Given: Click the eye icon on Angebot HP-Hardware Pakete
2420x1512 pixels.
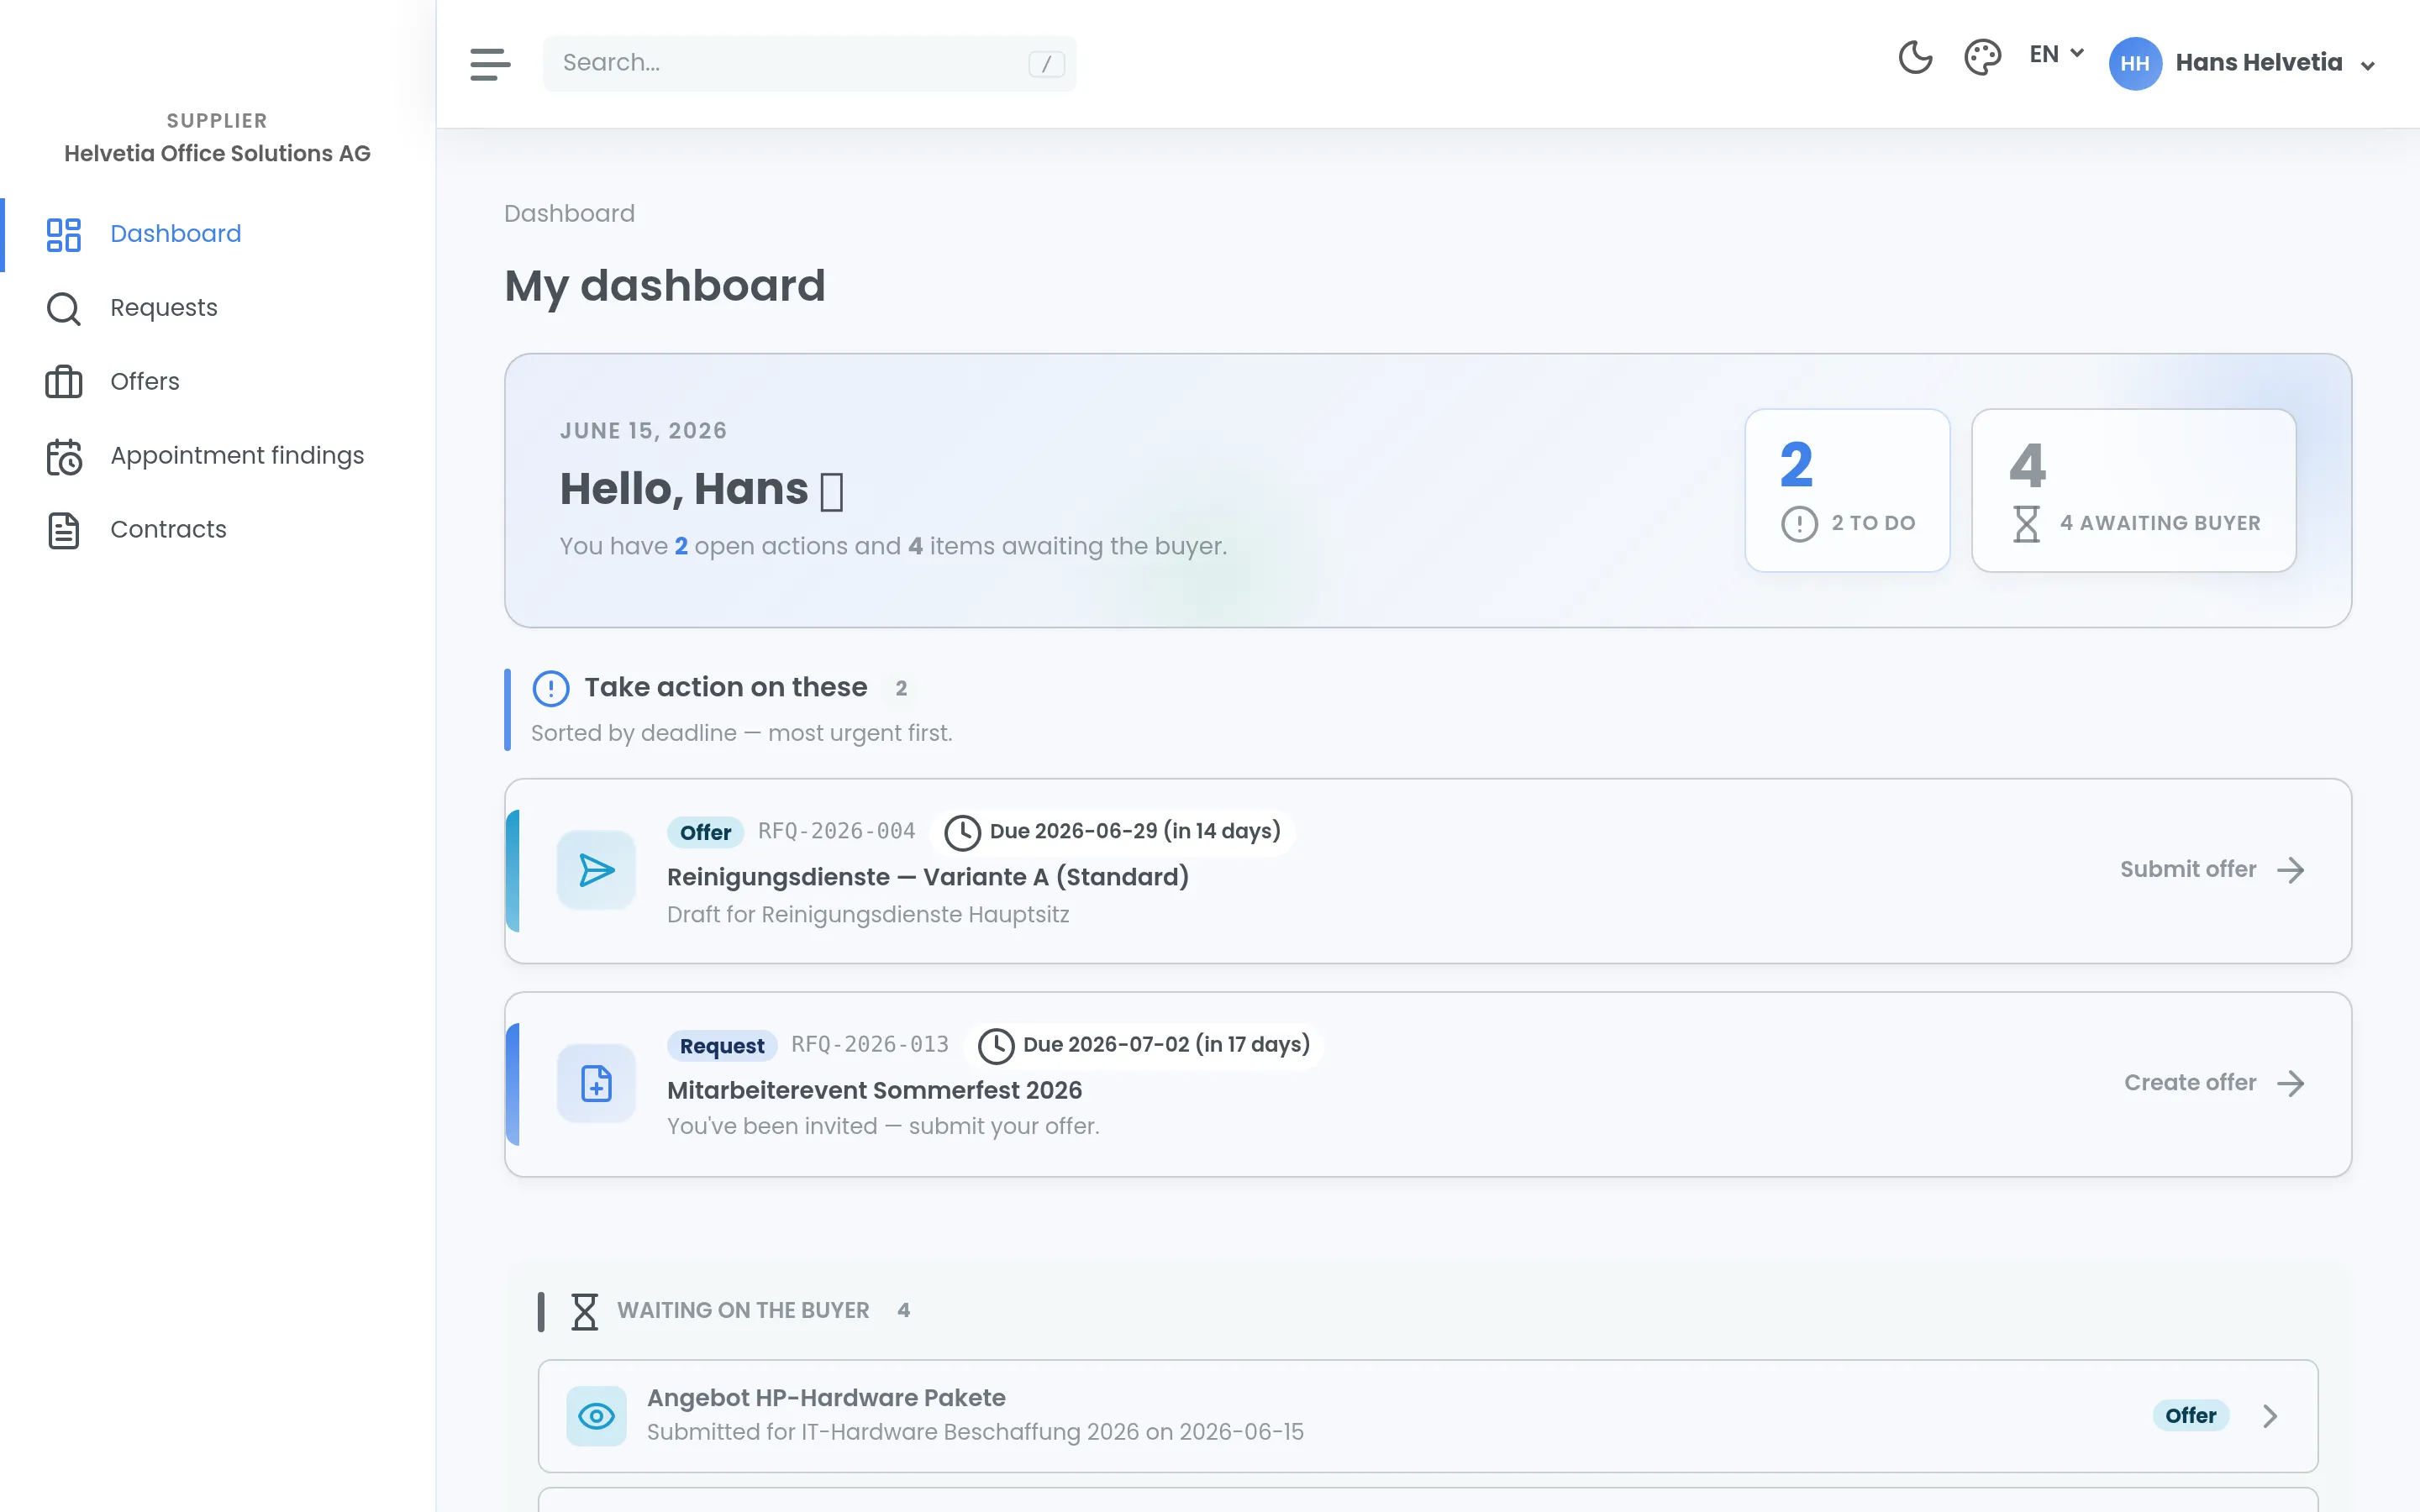Looking at the screenshot, I should pos(596,1416).
